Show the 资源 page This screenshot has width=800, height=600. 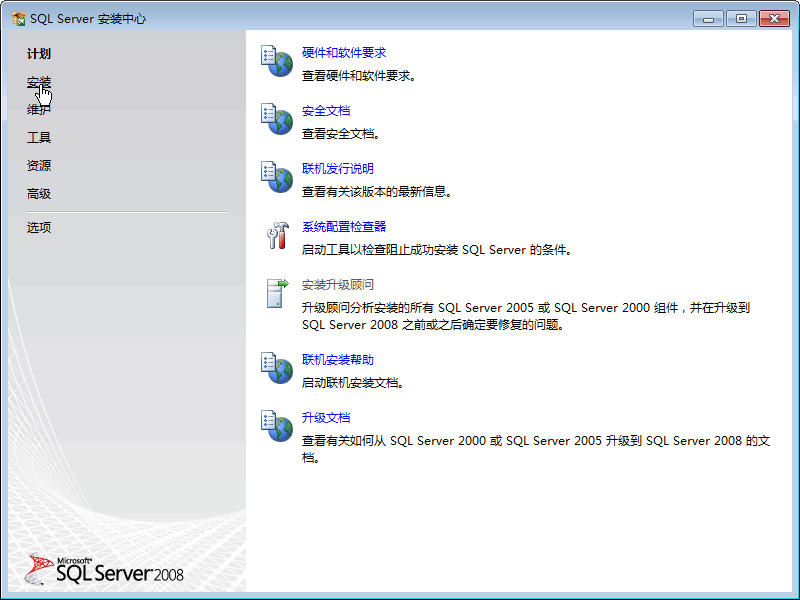39,165
